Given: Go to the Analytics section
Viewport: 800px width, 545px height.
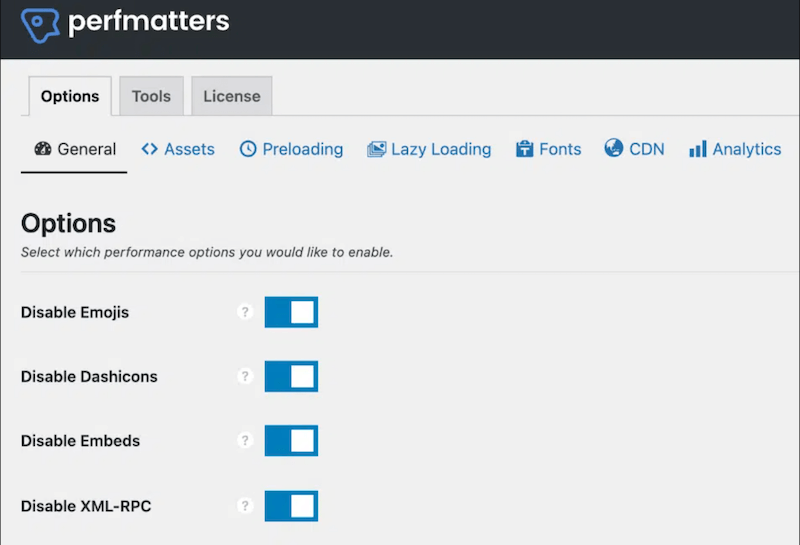Looking at the screenshot, I should pyautogui.click(x=735, y=149).
